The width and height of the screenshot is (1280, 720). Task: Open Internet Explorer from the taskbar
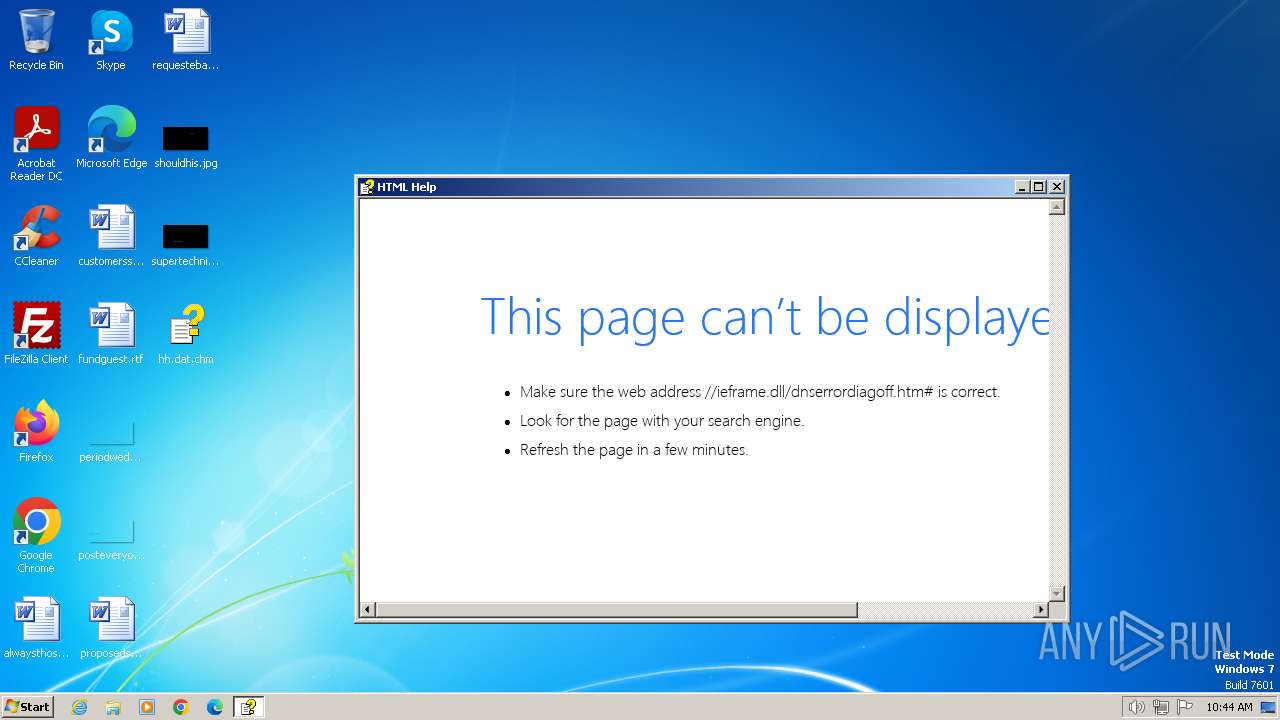click(x=79, y=707)
